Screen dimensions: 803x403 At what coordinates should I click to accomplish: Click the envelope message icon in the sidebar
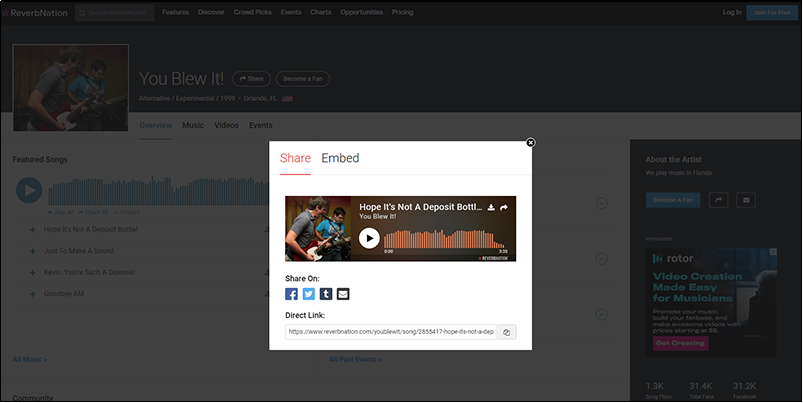pos(746,200)
